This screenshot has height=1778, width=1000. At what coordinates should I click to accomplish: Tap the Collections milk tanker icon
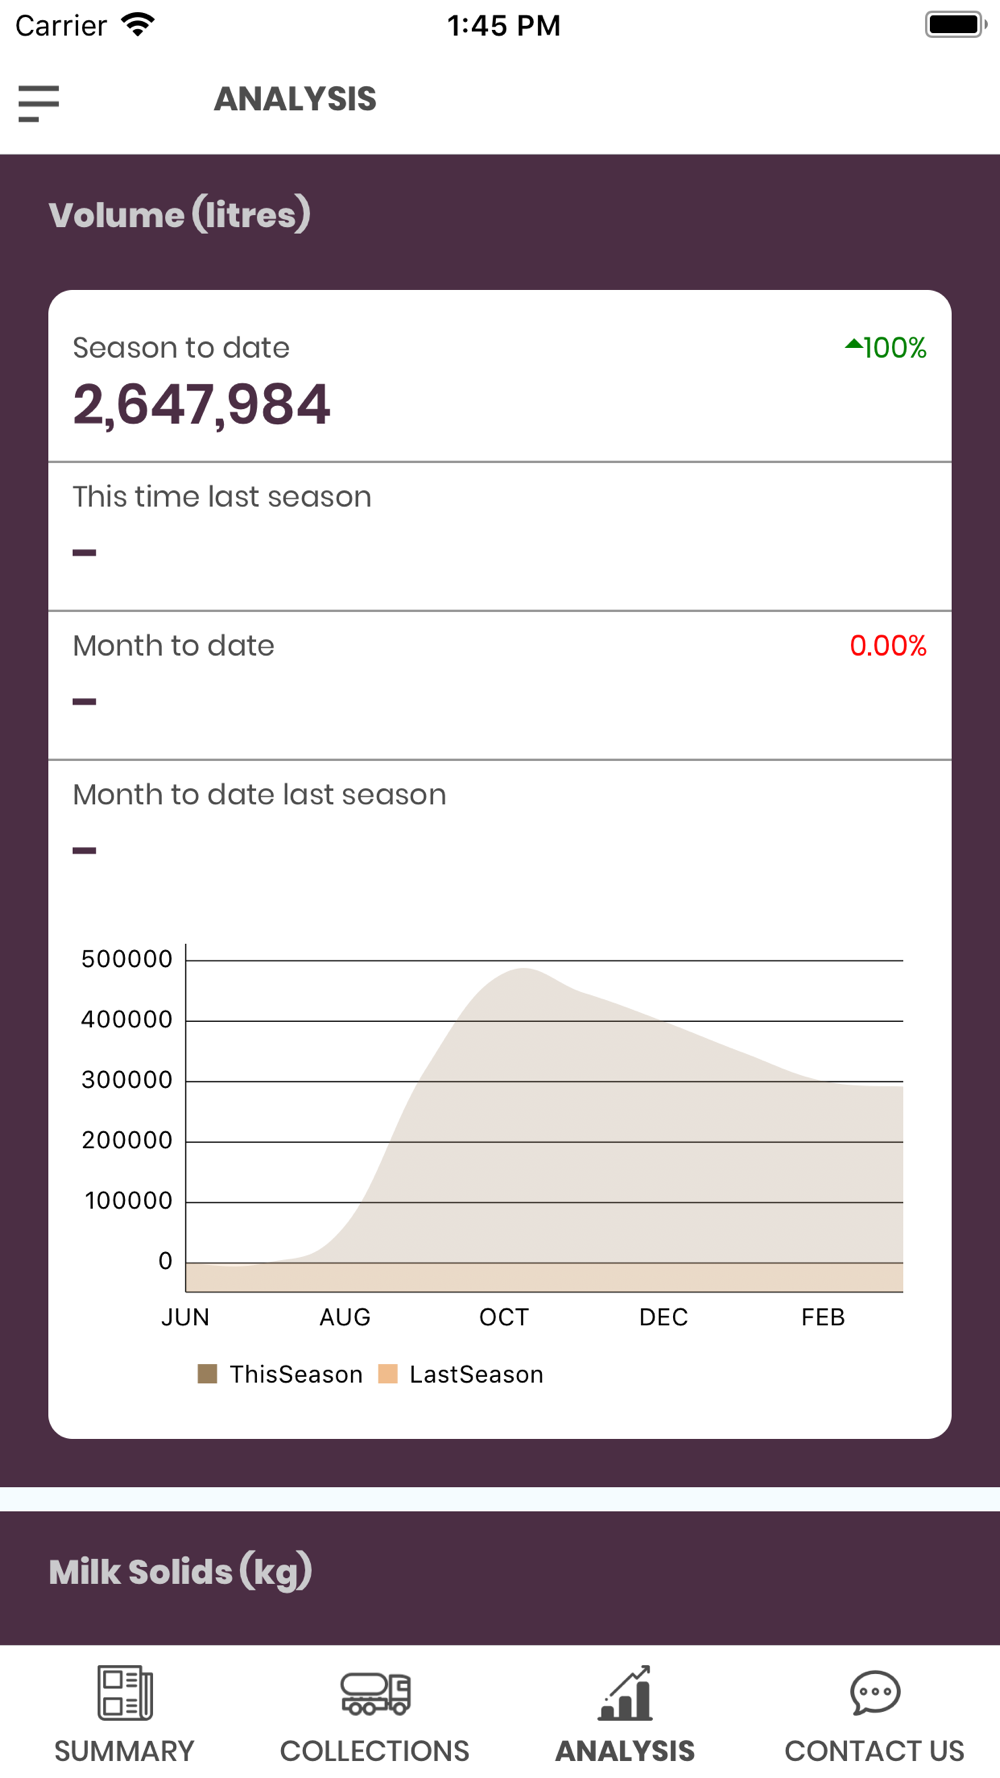click(375, 1693)
